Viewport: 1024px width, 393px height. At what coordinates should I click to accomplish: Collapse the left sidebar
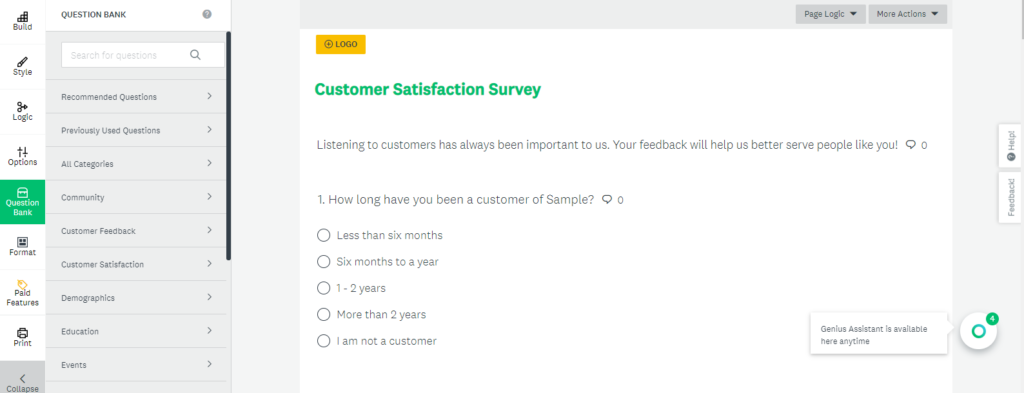coord(22,383)
